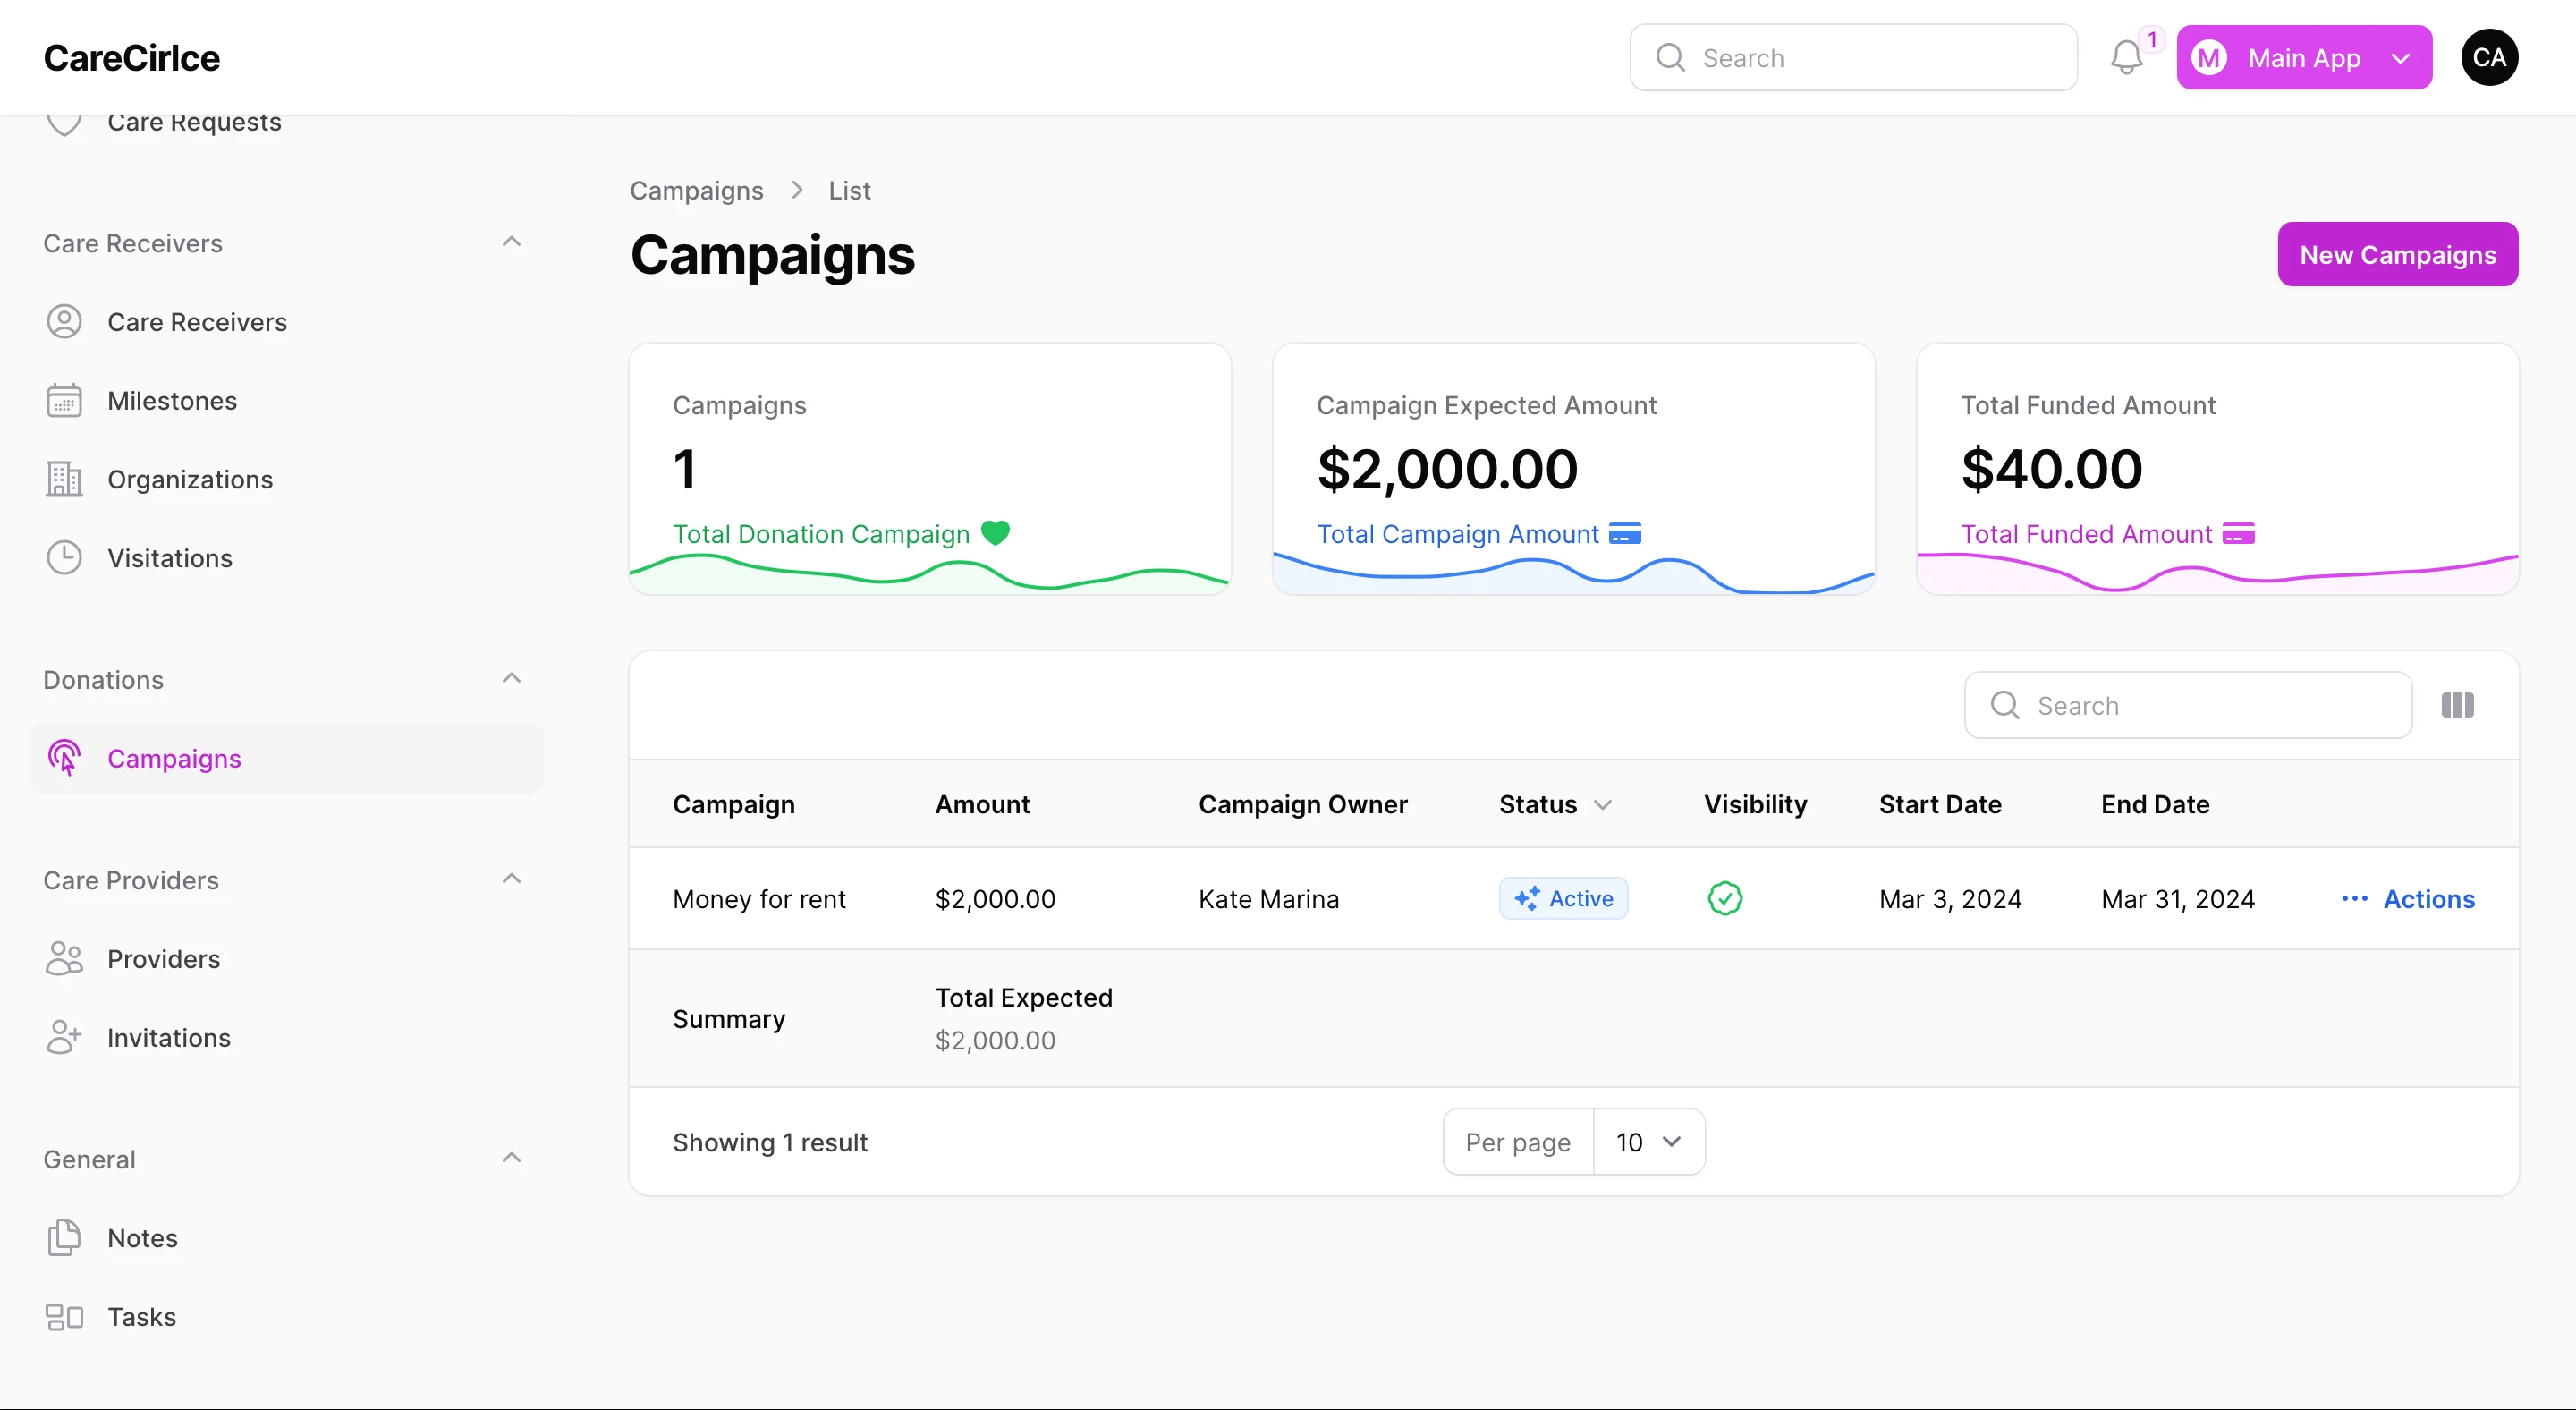
Task: Click the Total Expected summary label
Action: pyautogui.click(x=1023, y=997)
